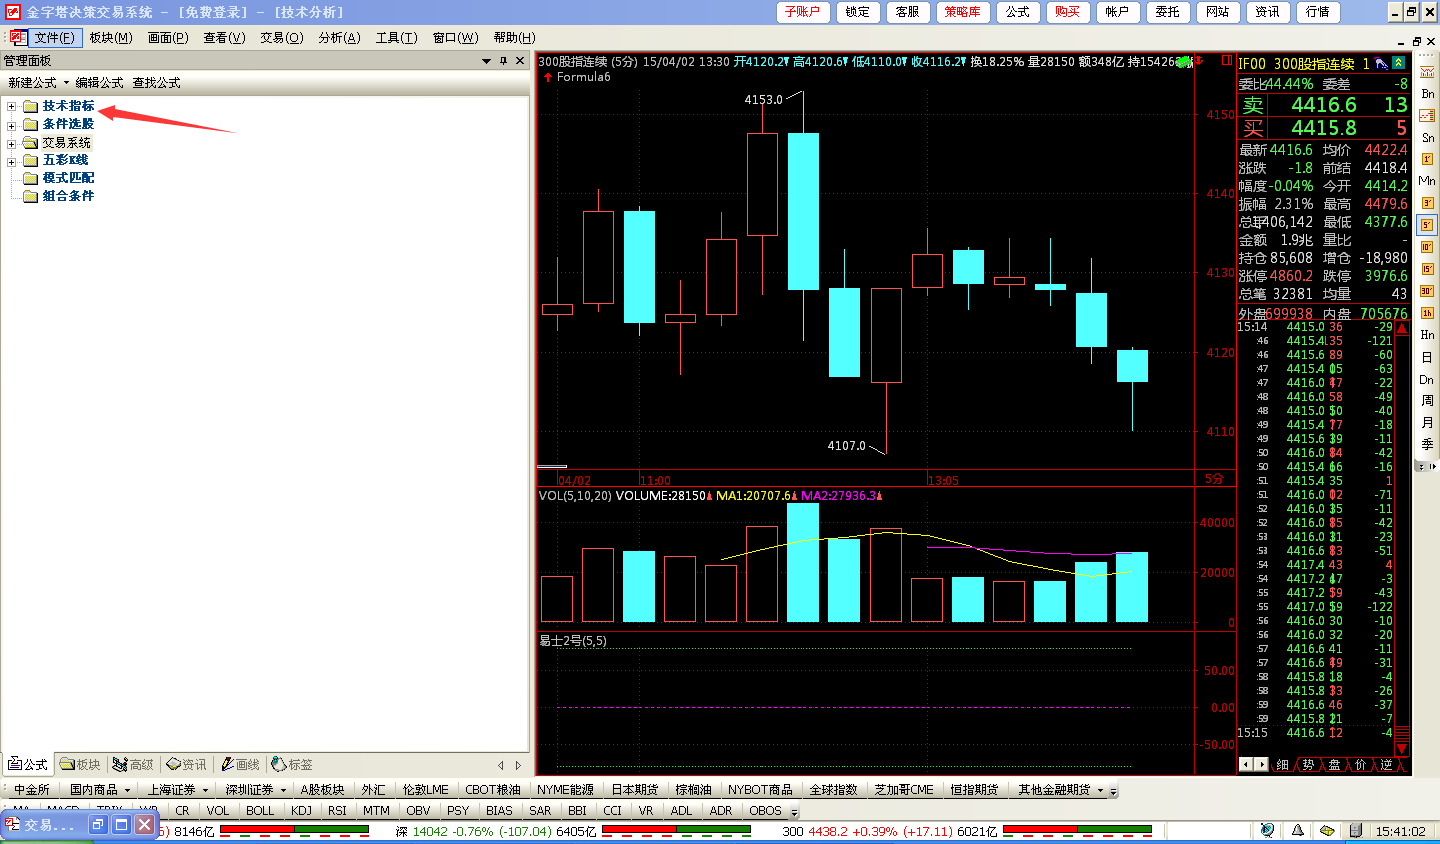Expand the 五彩K线 tree node

[12, 161]
